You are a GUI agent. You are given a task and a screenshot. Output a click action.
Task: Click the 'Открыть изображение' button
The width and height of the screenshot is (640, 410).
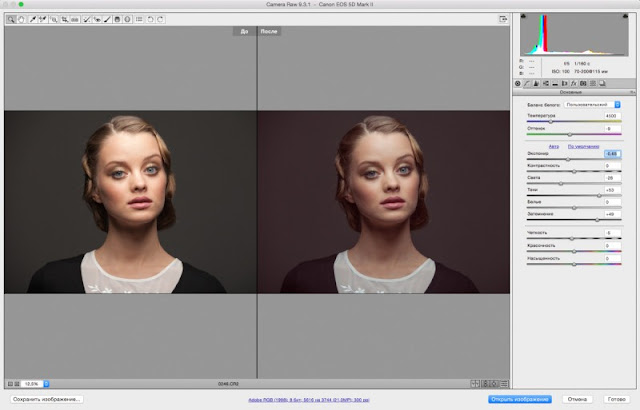(x=521, y=399)
